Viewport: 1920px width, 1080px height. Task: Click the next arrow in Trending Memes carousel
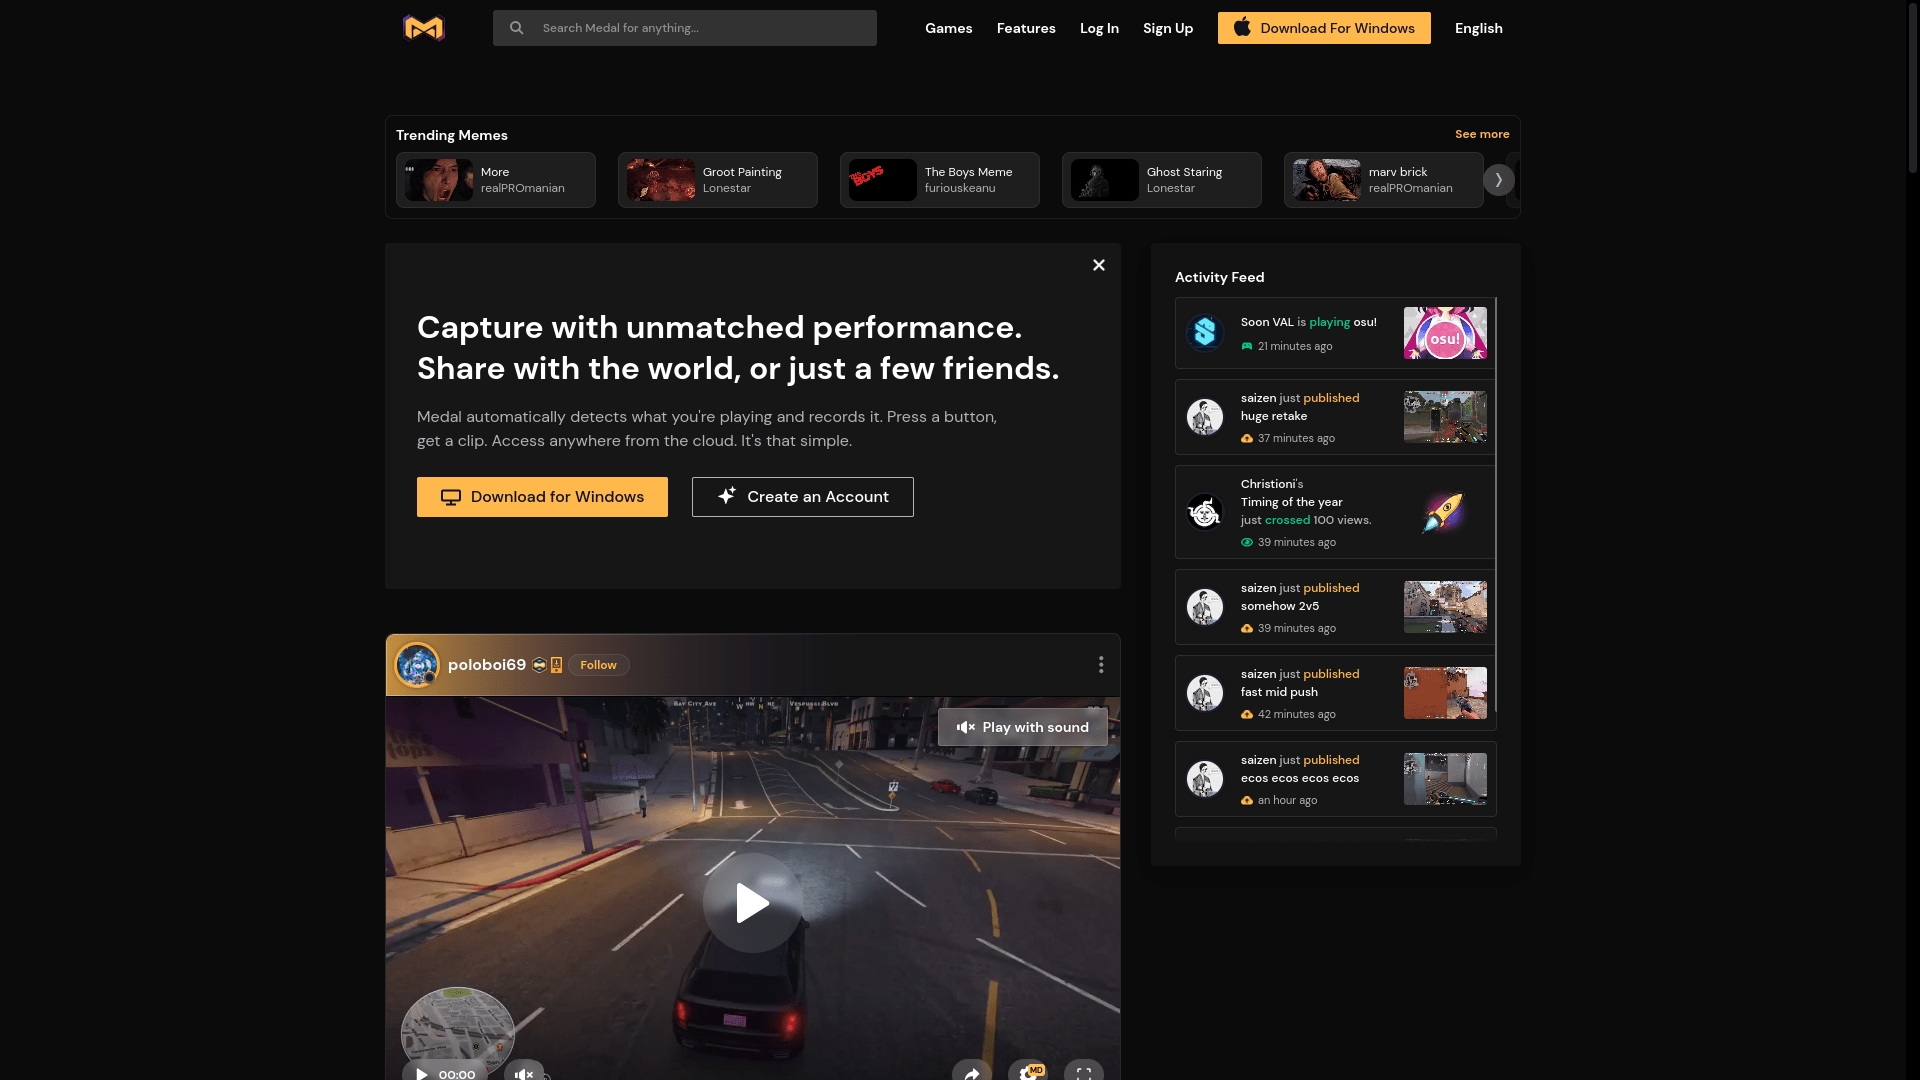(x=1498, y=180)
